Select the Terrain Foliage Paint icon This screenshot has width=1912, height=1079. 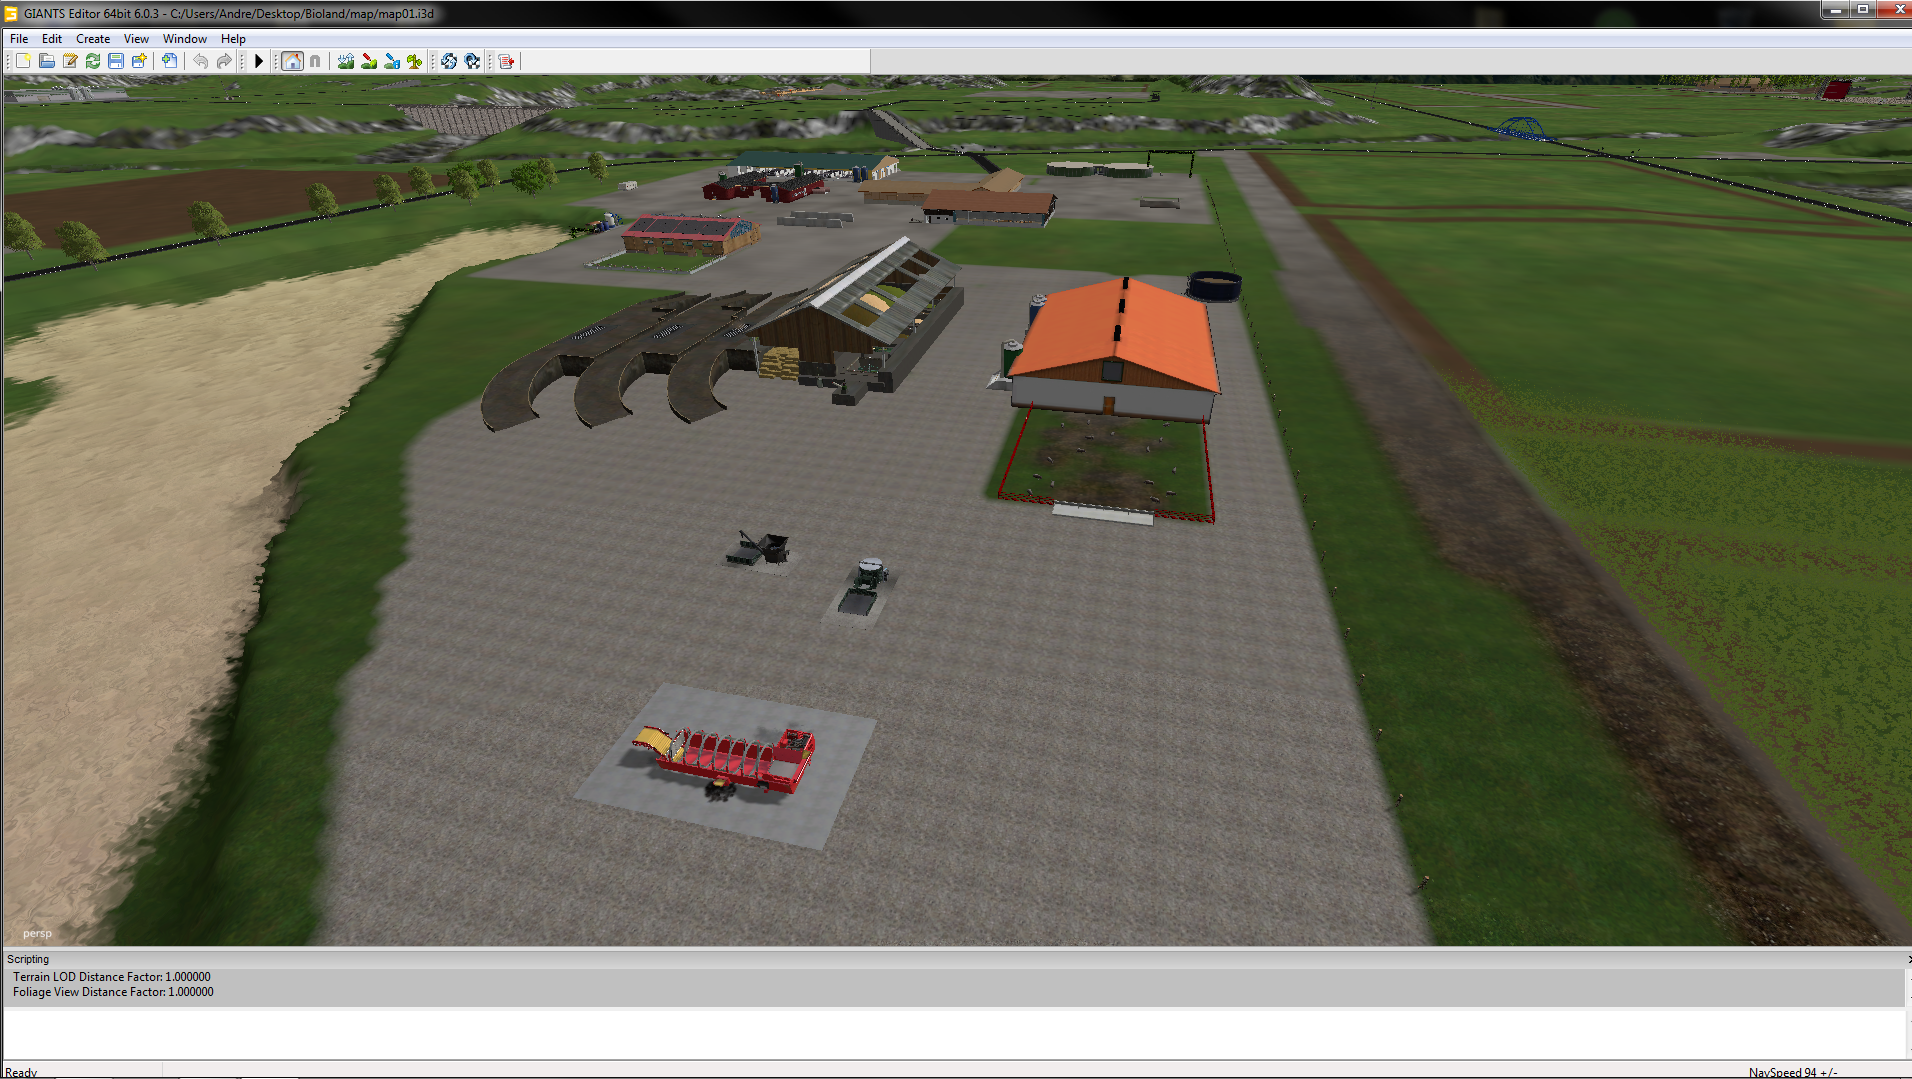click(415, 61)
